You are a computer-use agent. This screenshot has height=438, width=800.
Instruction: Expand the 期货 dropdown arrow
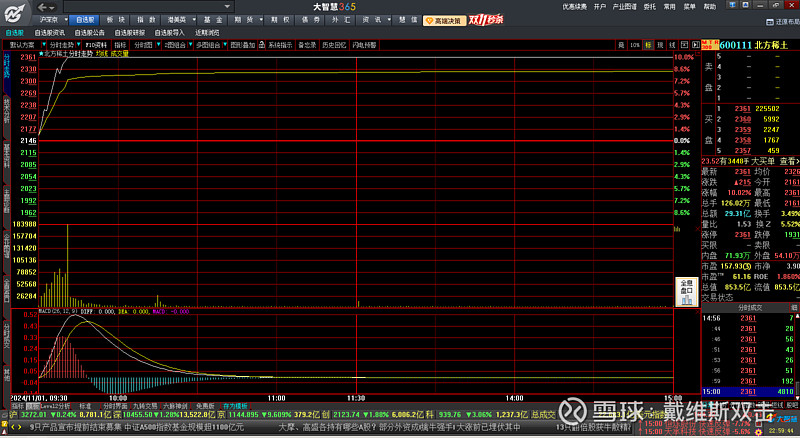(x=261, y=20)
